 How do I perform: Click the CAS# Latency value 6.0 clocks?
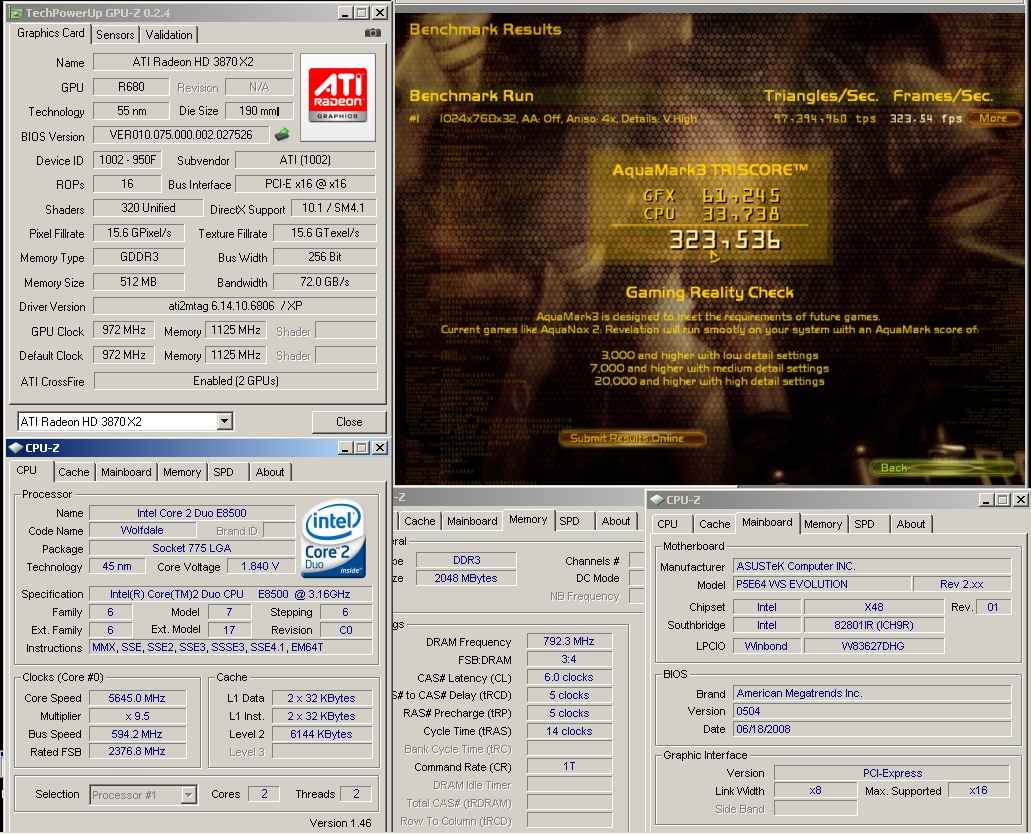[569, 677]
